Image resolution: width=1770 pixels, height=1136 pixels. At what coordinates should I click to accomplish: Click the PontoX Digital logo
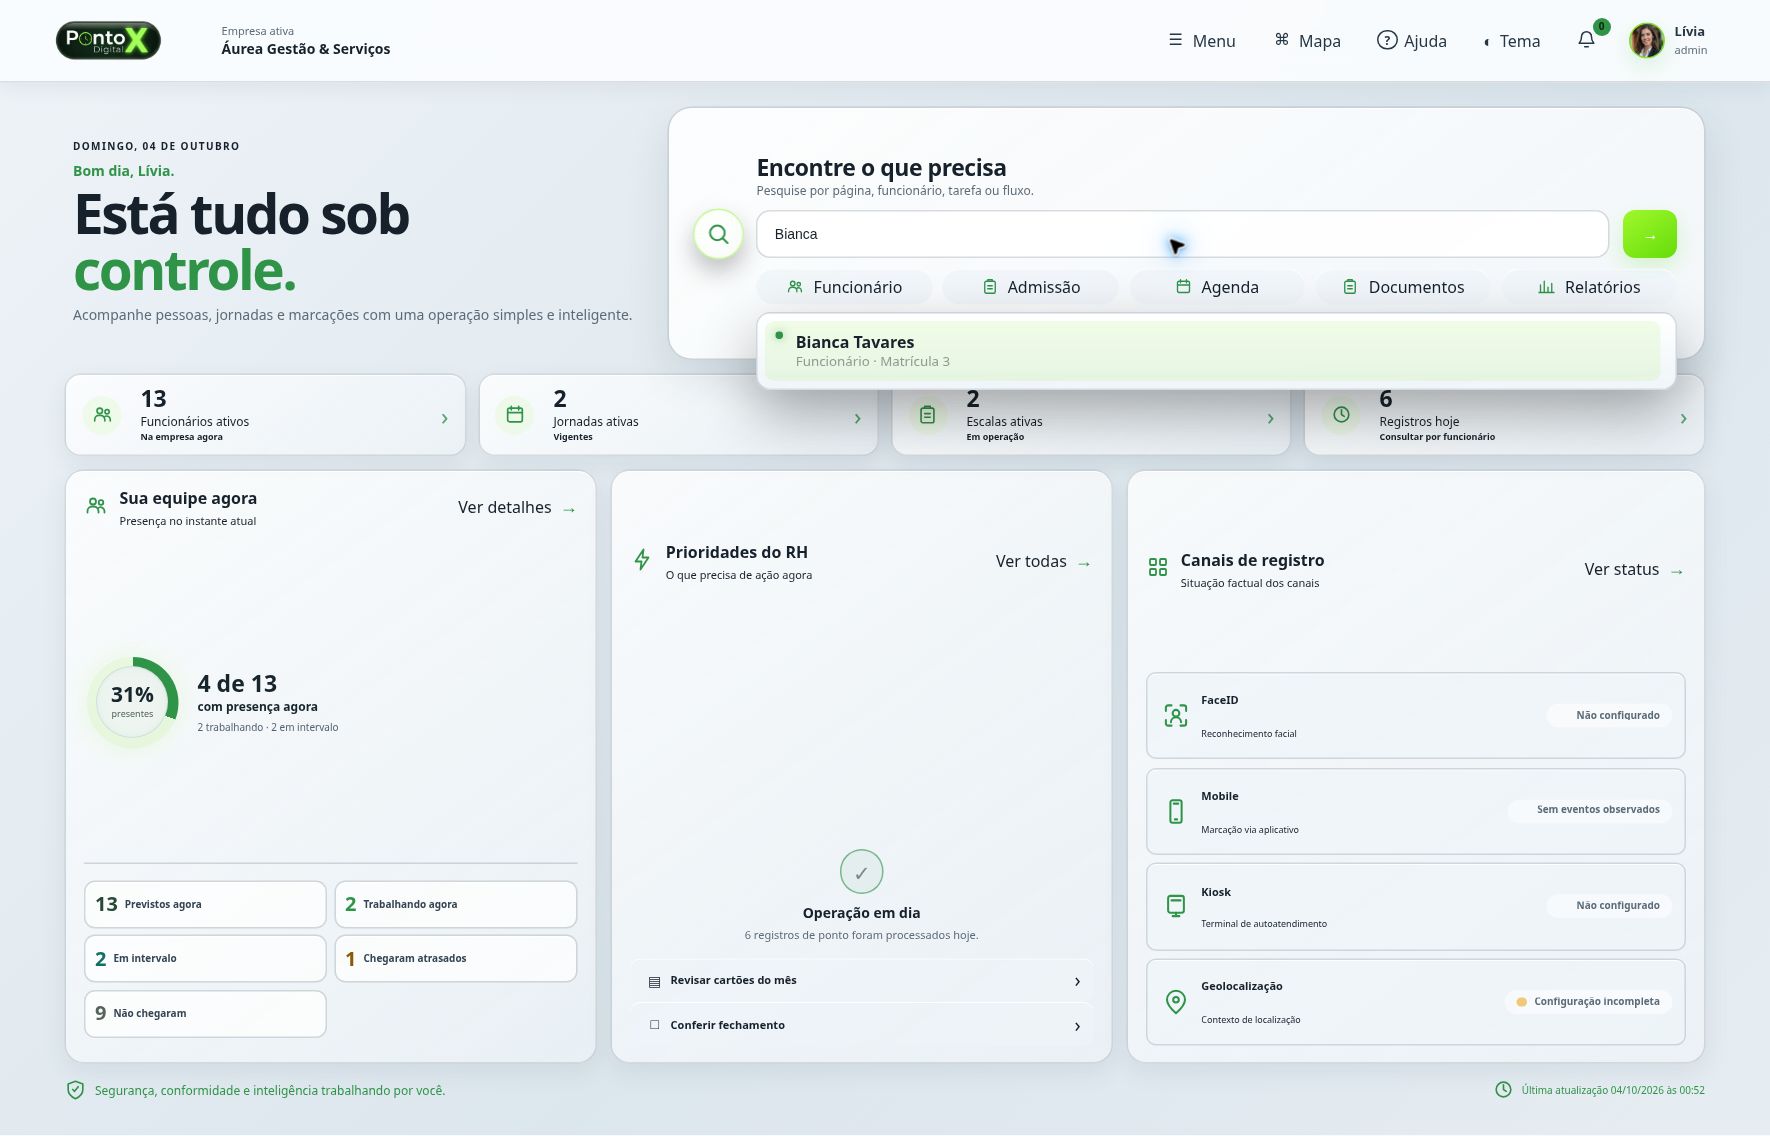[x=108, y=40]
